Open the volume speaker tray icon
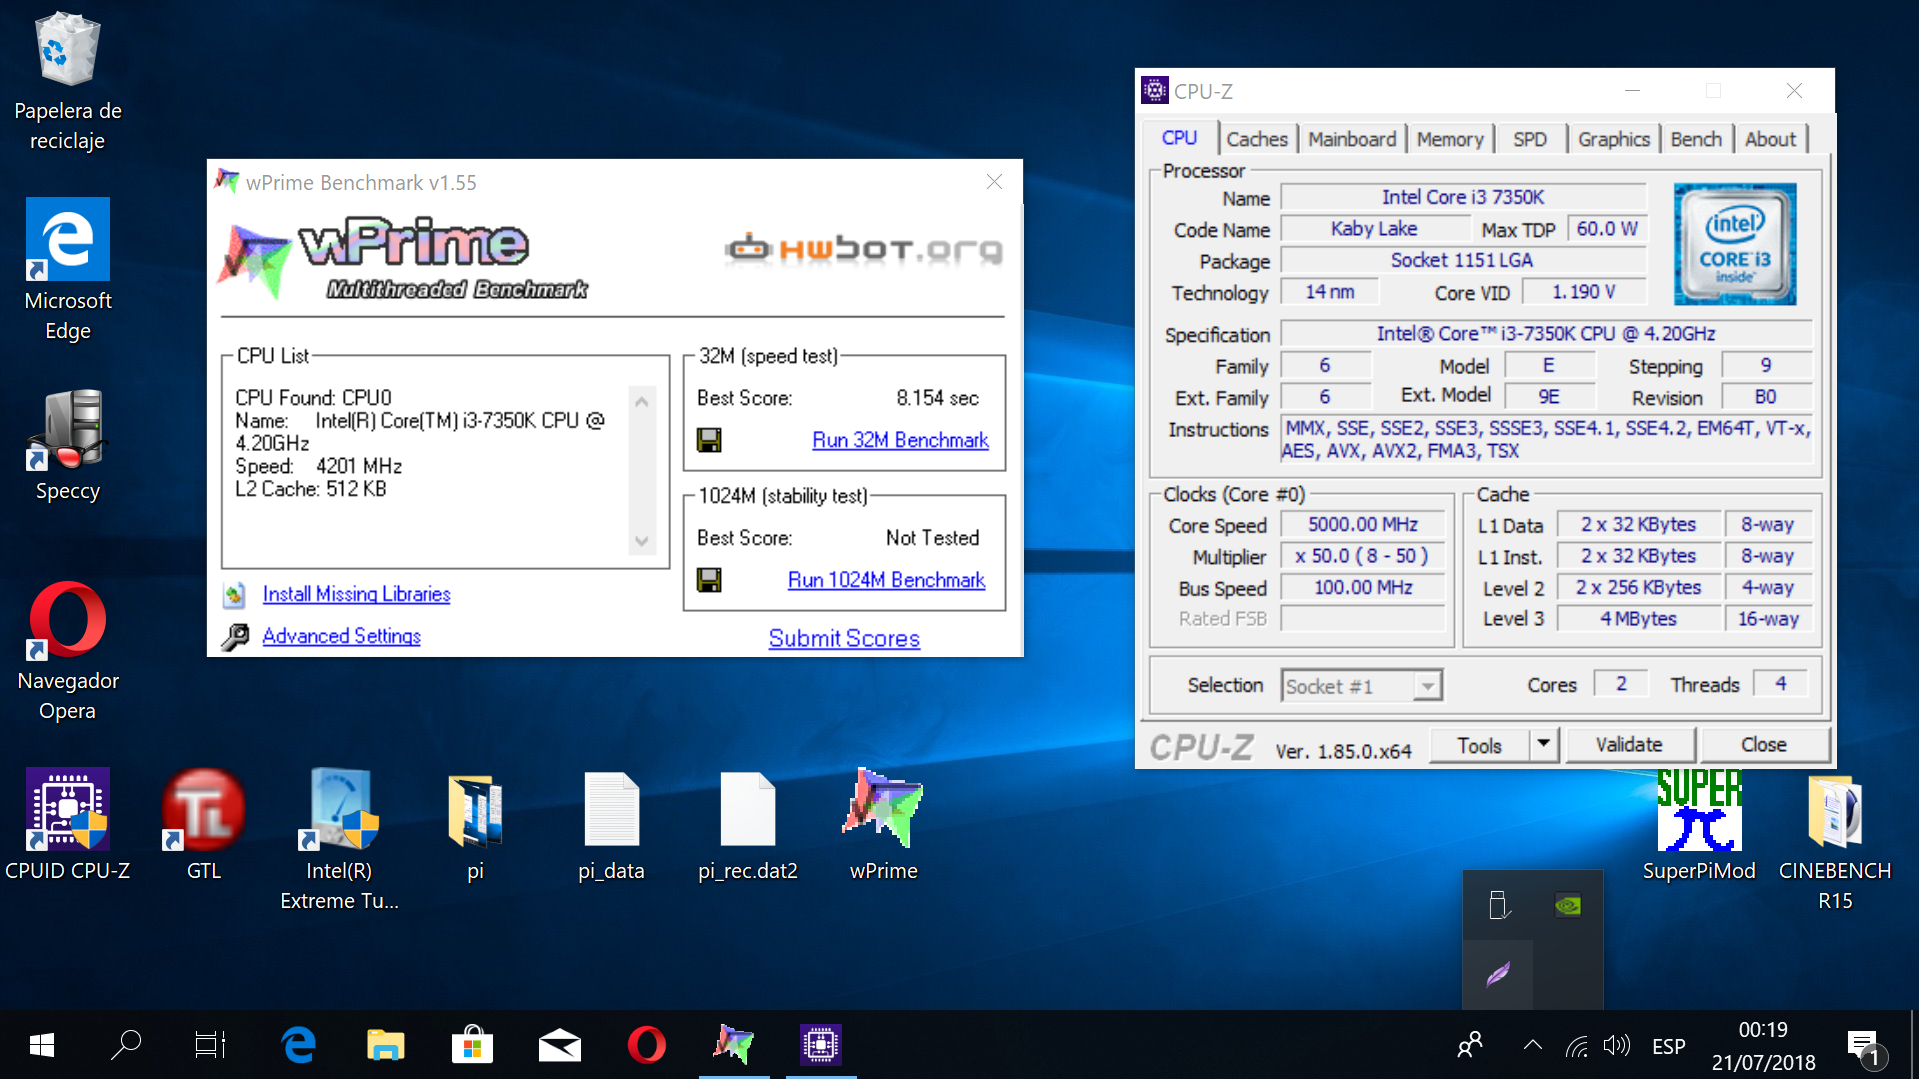This screenshot has width=1919, height=1079. [1616, 1047]
